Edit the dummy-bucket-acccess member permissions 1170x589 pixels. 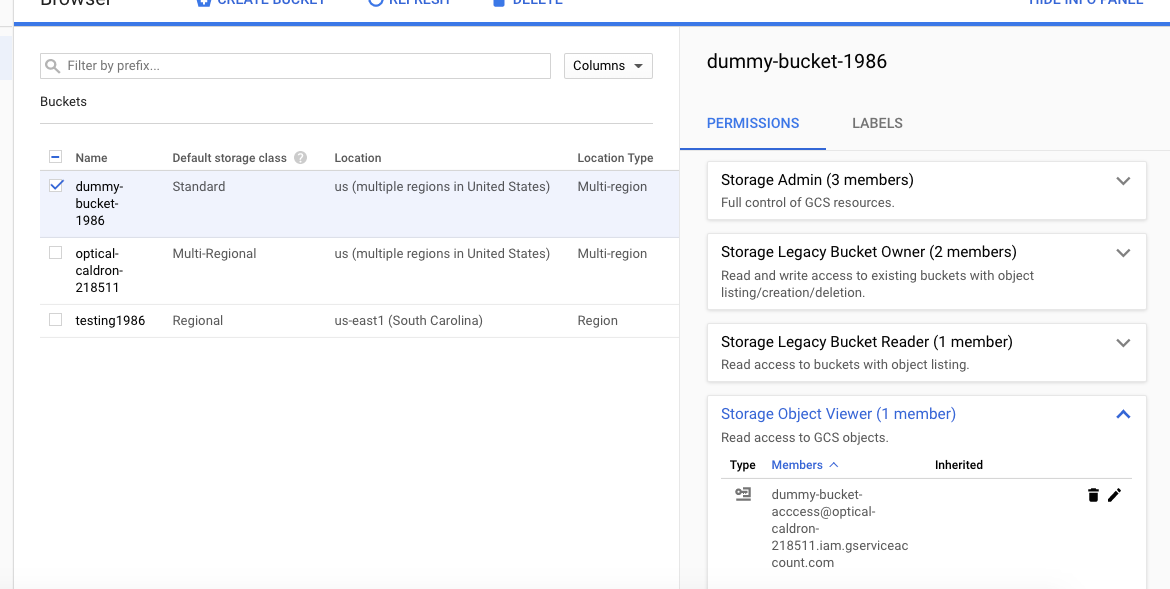click(x=1115, y=494)
